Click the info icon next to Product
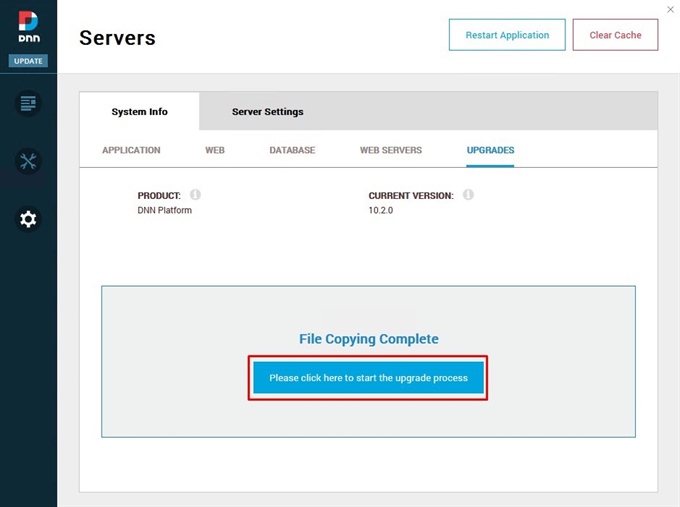 (195, 195)
